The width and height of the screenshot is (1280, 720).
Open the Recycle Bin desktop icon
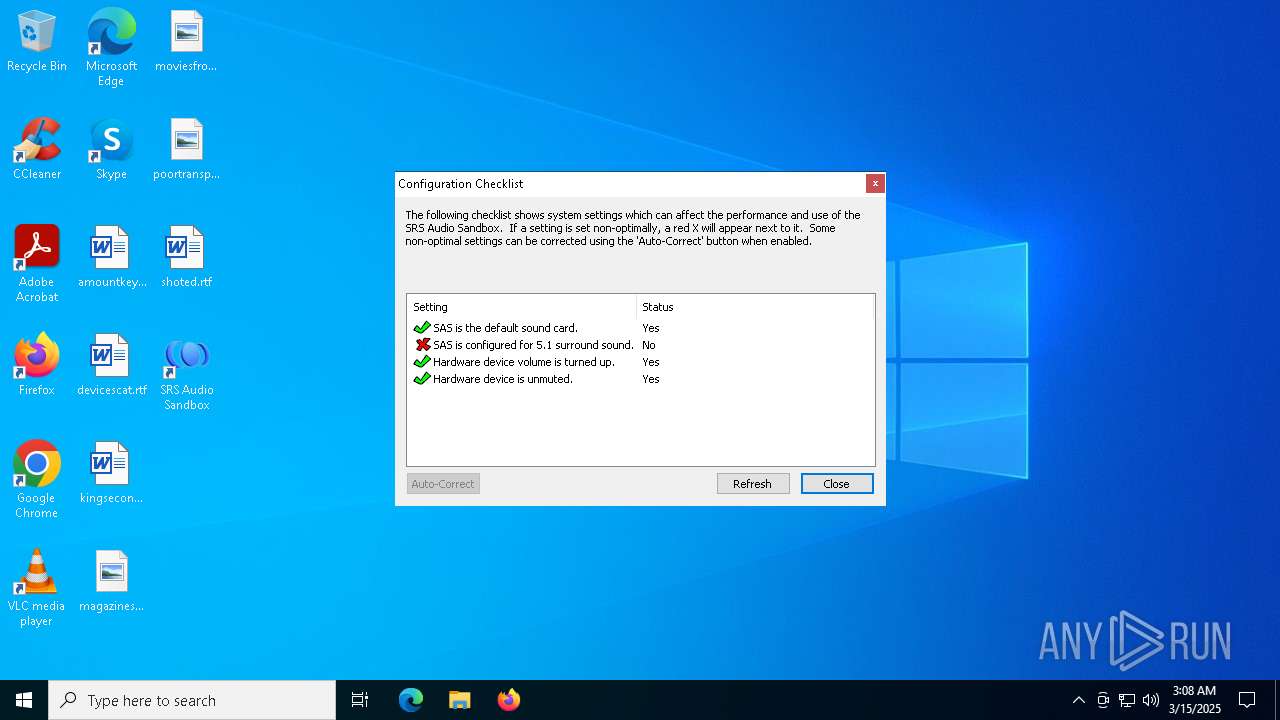(x=37, y=42)
